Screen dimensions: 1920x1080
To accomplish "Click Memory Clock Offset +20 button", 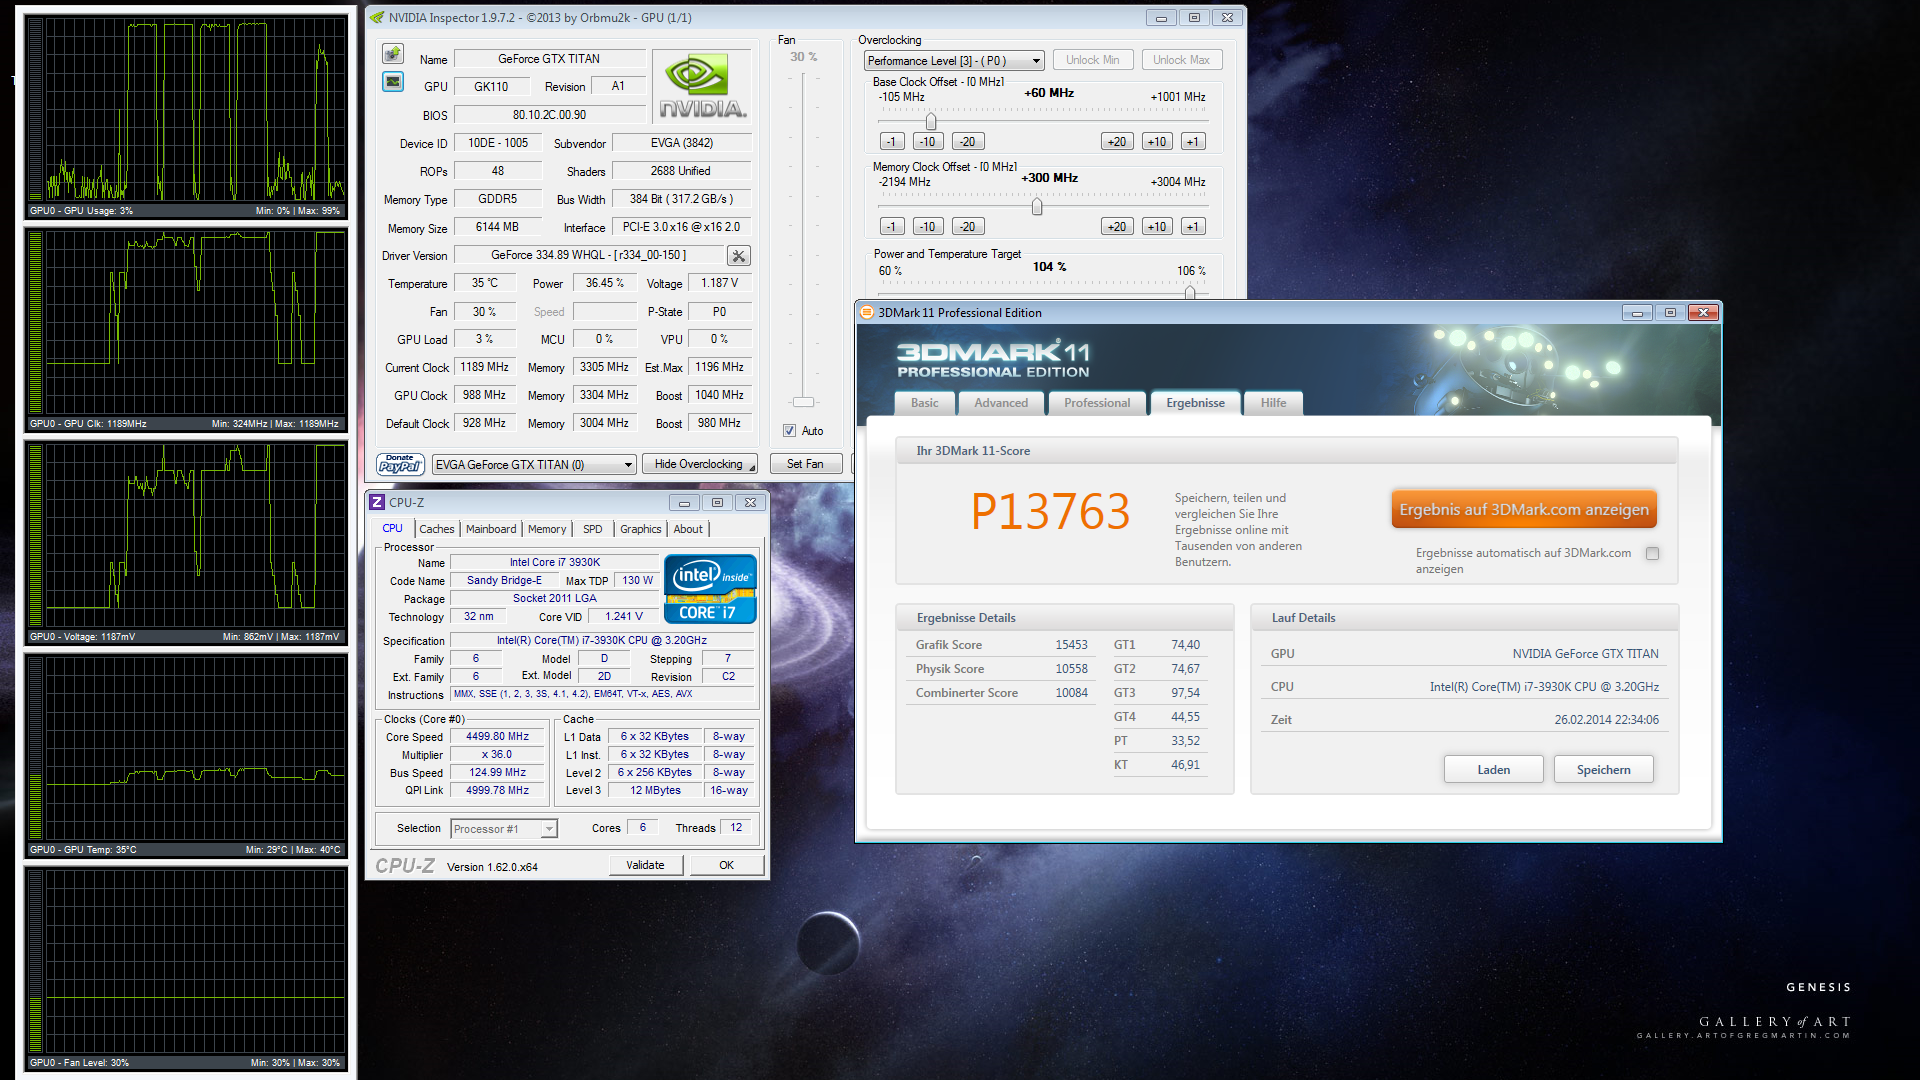I will click(x=1117, y=227).
